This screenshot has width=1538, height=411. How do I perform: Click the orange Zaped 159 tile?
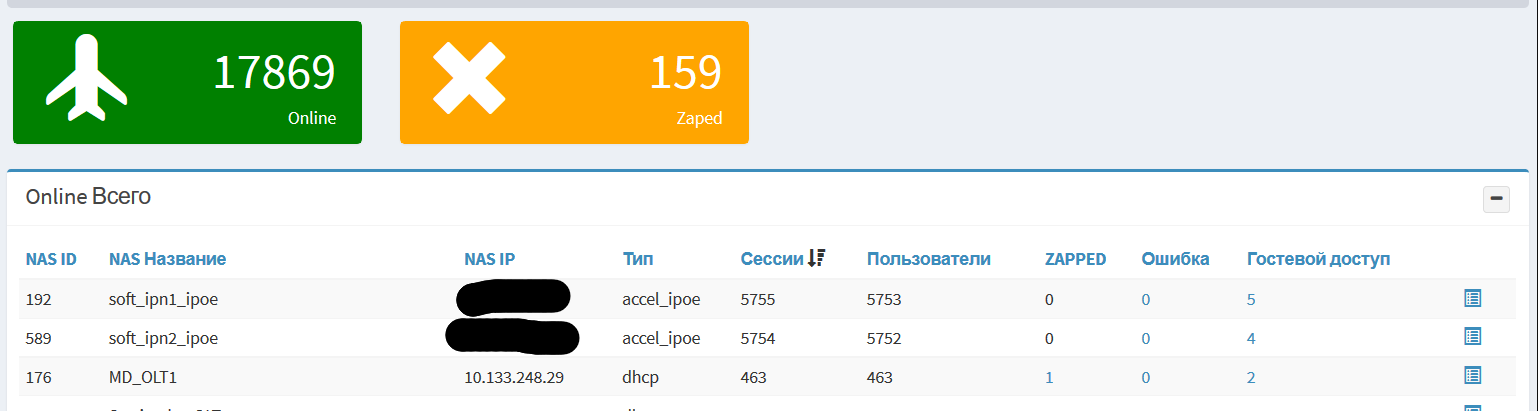click(574, 82)
